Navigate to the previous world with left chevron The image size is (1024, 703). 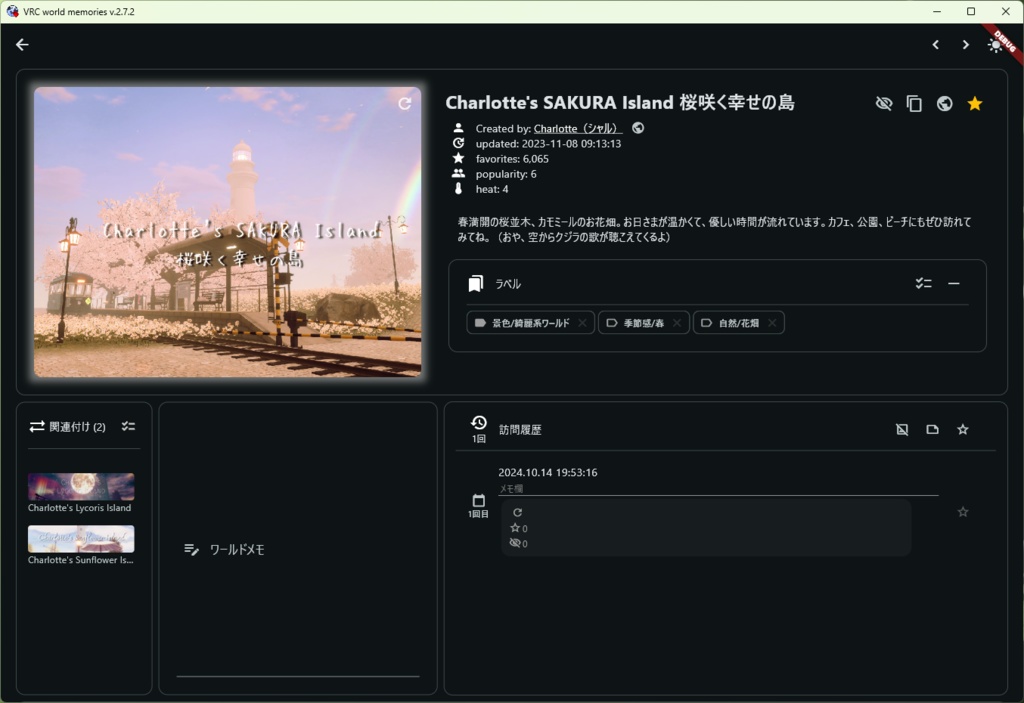coord(935,44)
